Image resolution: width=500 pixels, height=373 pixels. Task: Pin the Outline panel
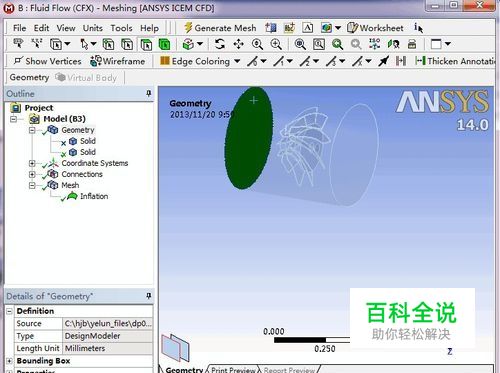point(149,93)
